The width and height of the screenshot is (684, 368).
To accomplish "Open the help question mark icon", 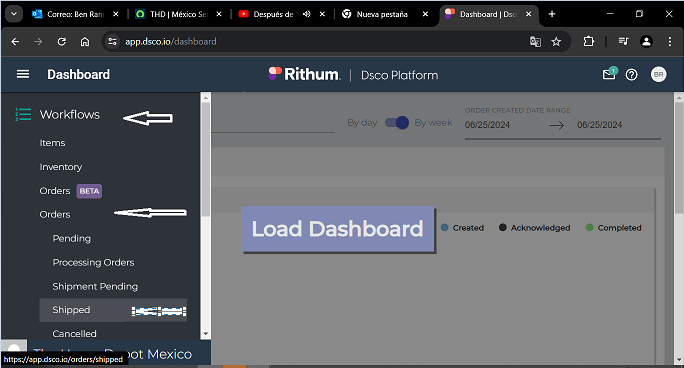I will tap(631, 75).
